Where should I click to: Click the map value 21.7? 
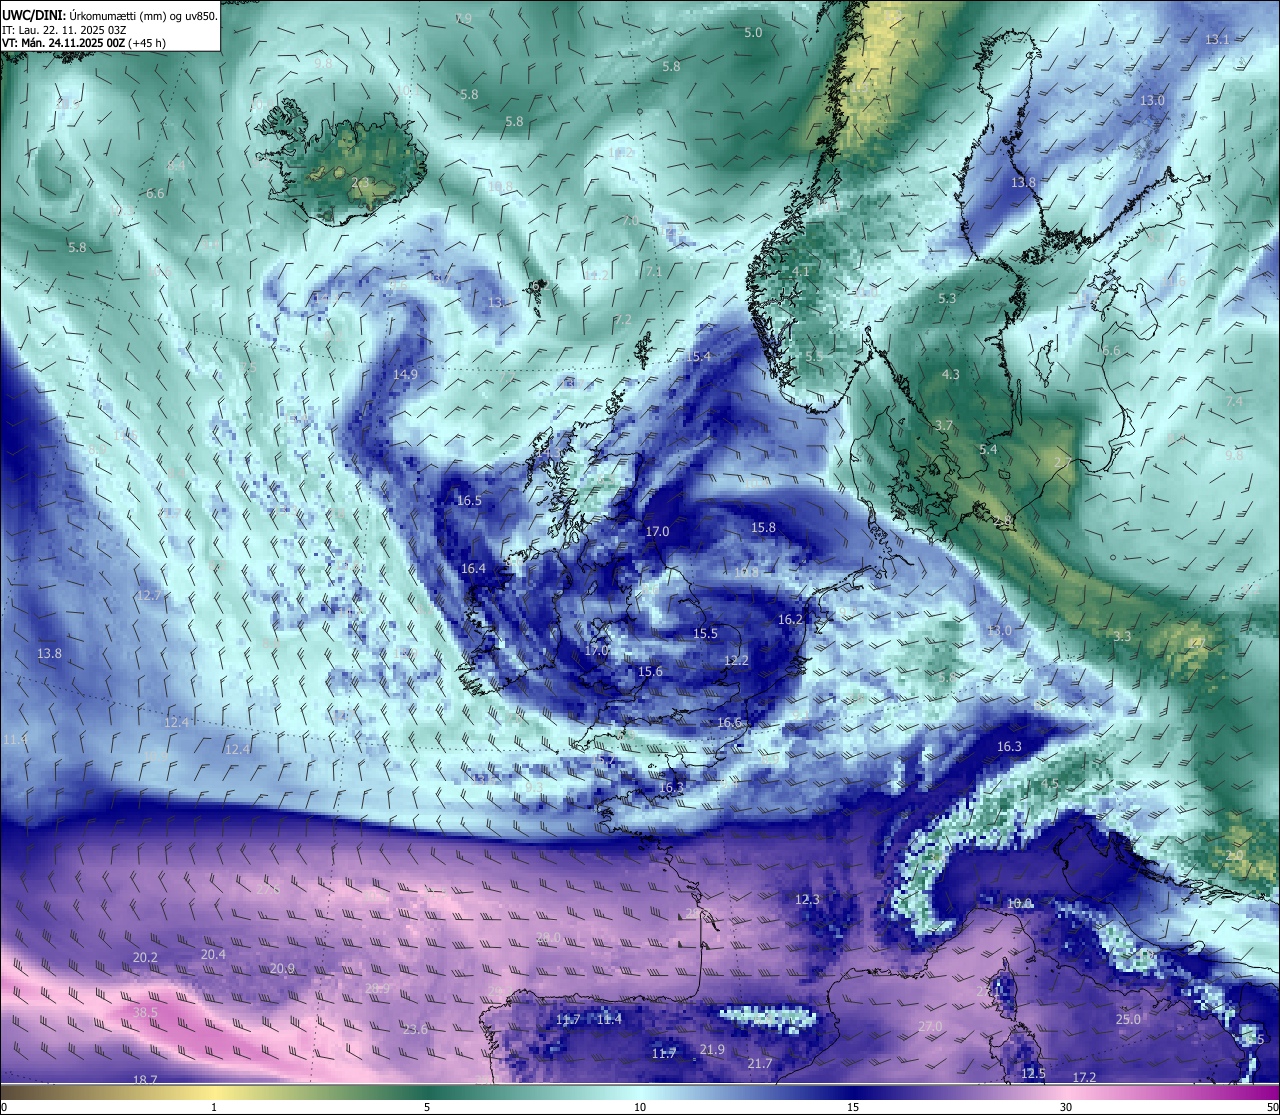(x=760, y=1063)
